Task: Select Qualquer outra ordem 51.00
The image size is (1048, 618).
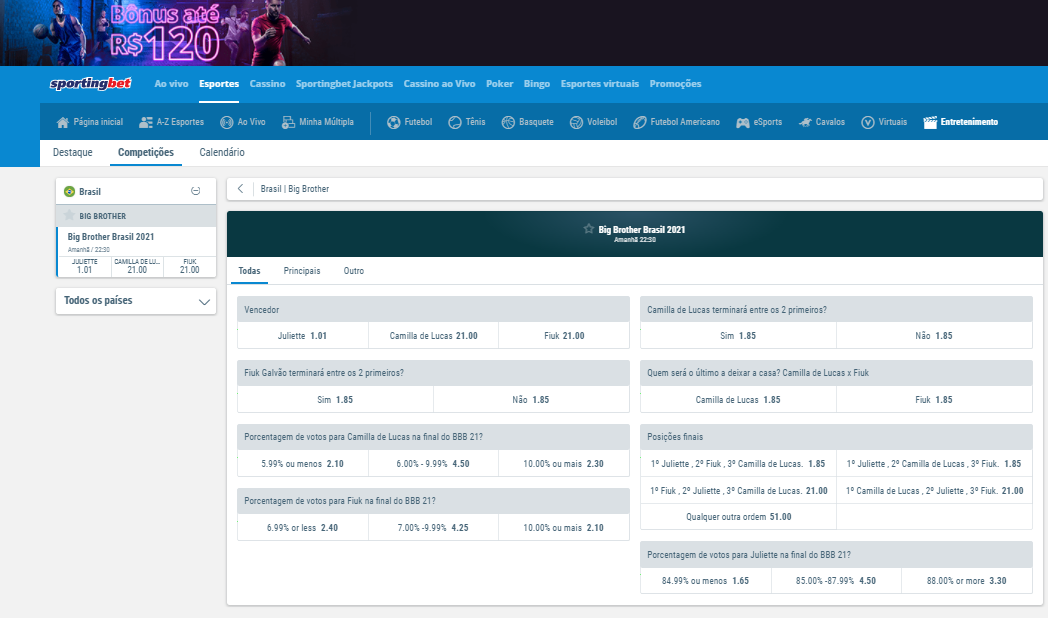Action: click(x=738, y=516)
